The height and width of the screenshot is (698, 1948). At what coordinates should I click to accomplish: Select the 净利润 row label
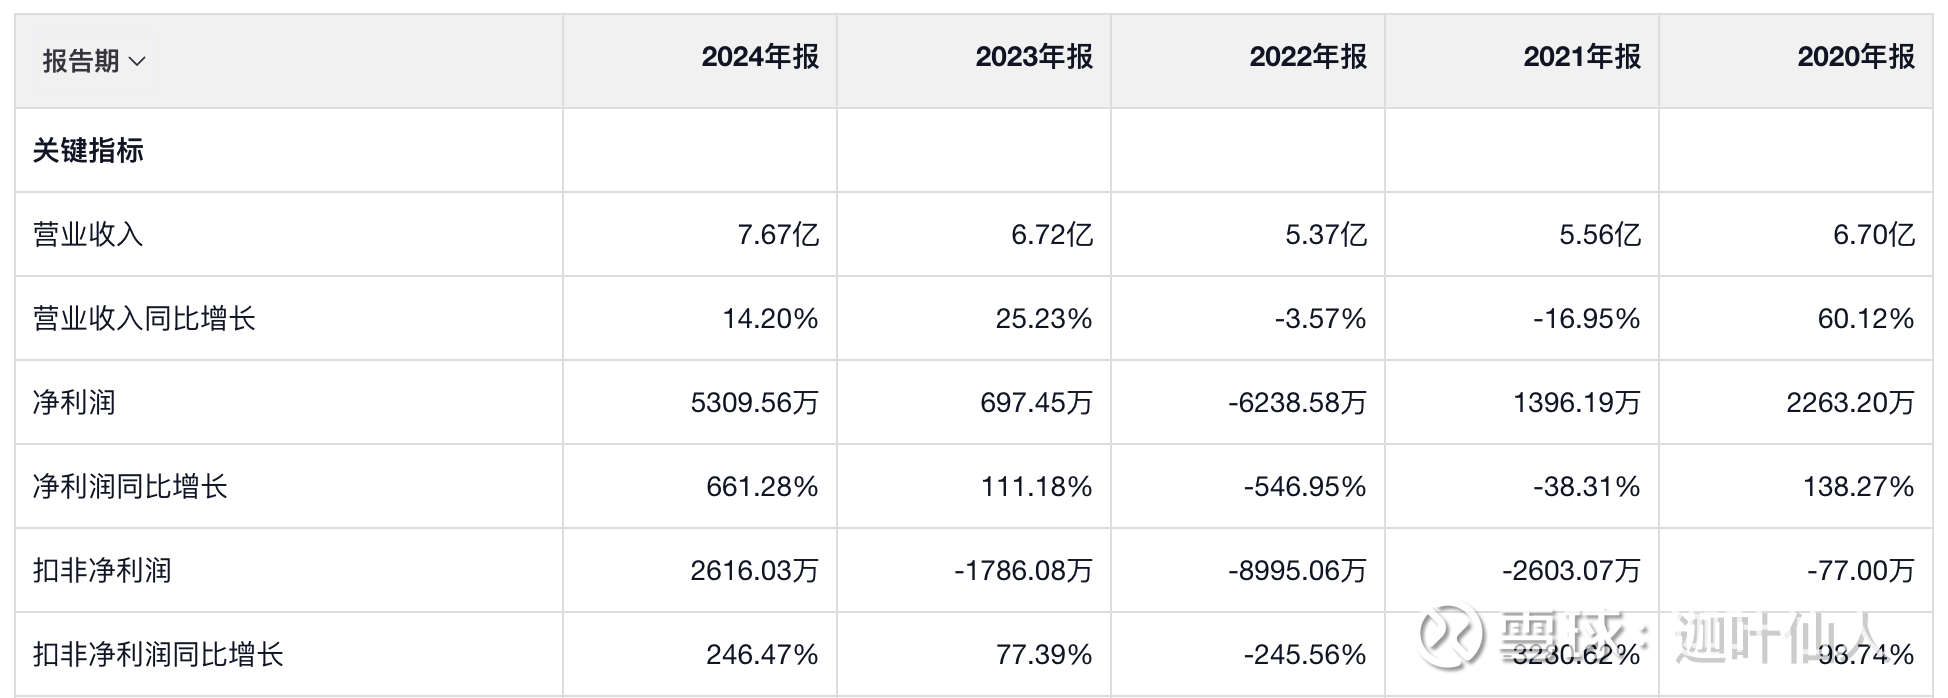pos(74,403)
